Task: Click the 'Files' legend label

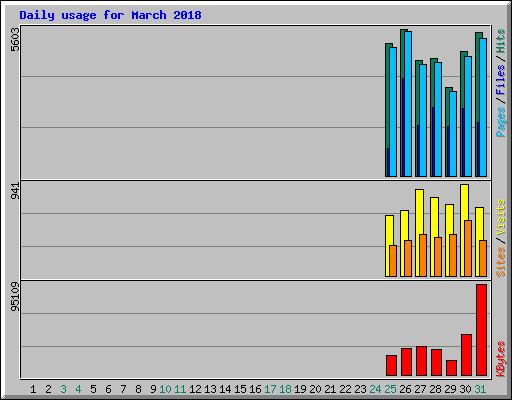Action: click(501, 79)
